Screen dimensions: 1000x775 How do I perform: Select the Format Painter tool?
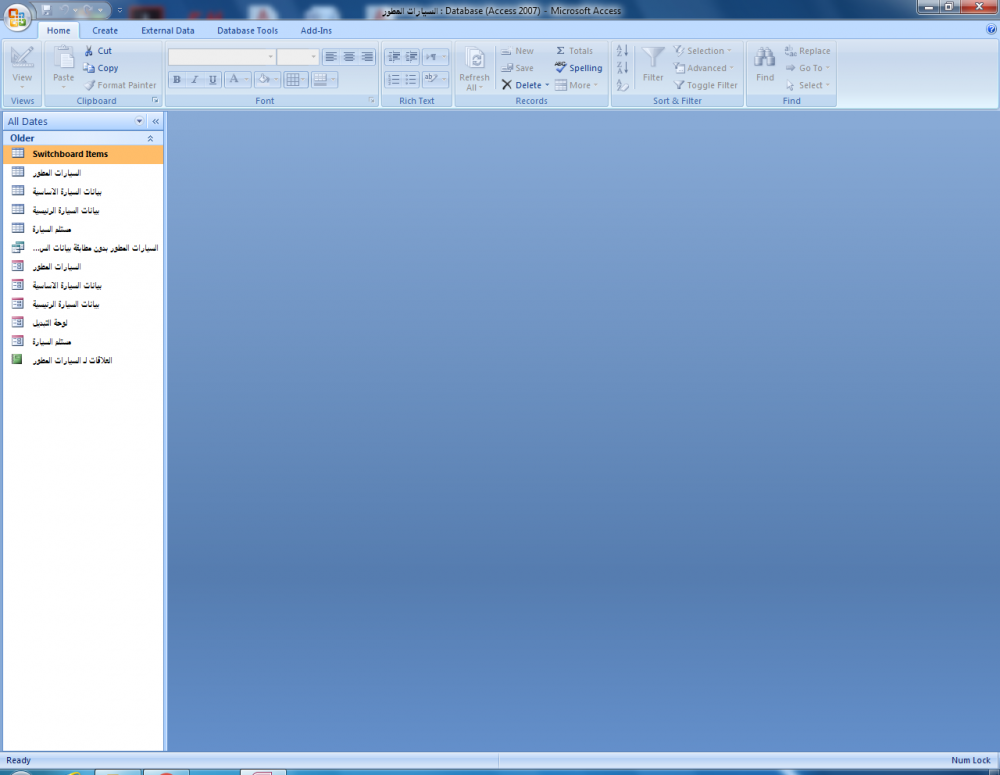click(120, 85)
